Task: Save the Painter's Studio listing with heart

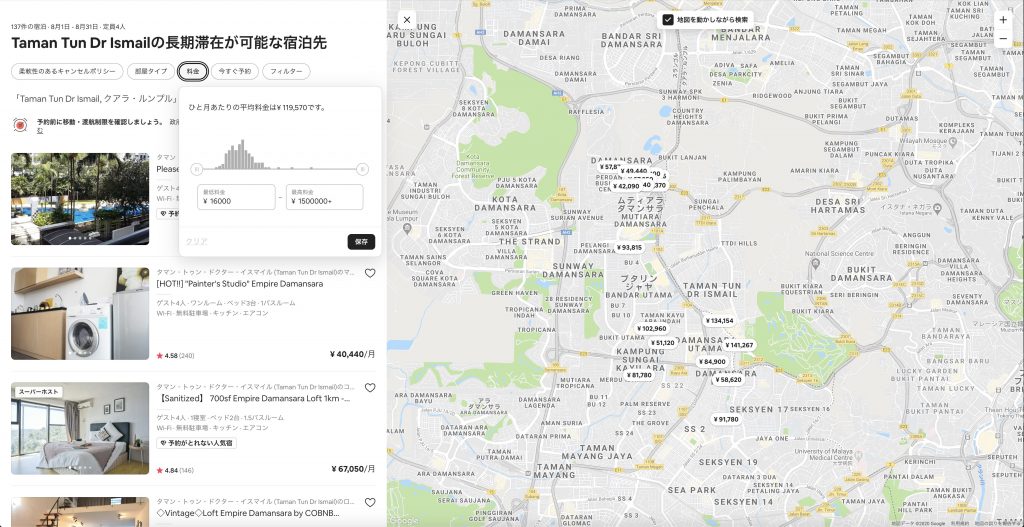Action: (x=370, y=273)
